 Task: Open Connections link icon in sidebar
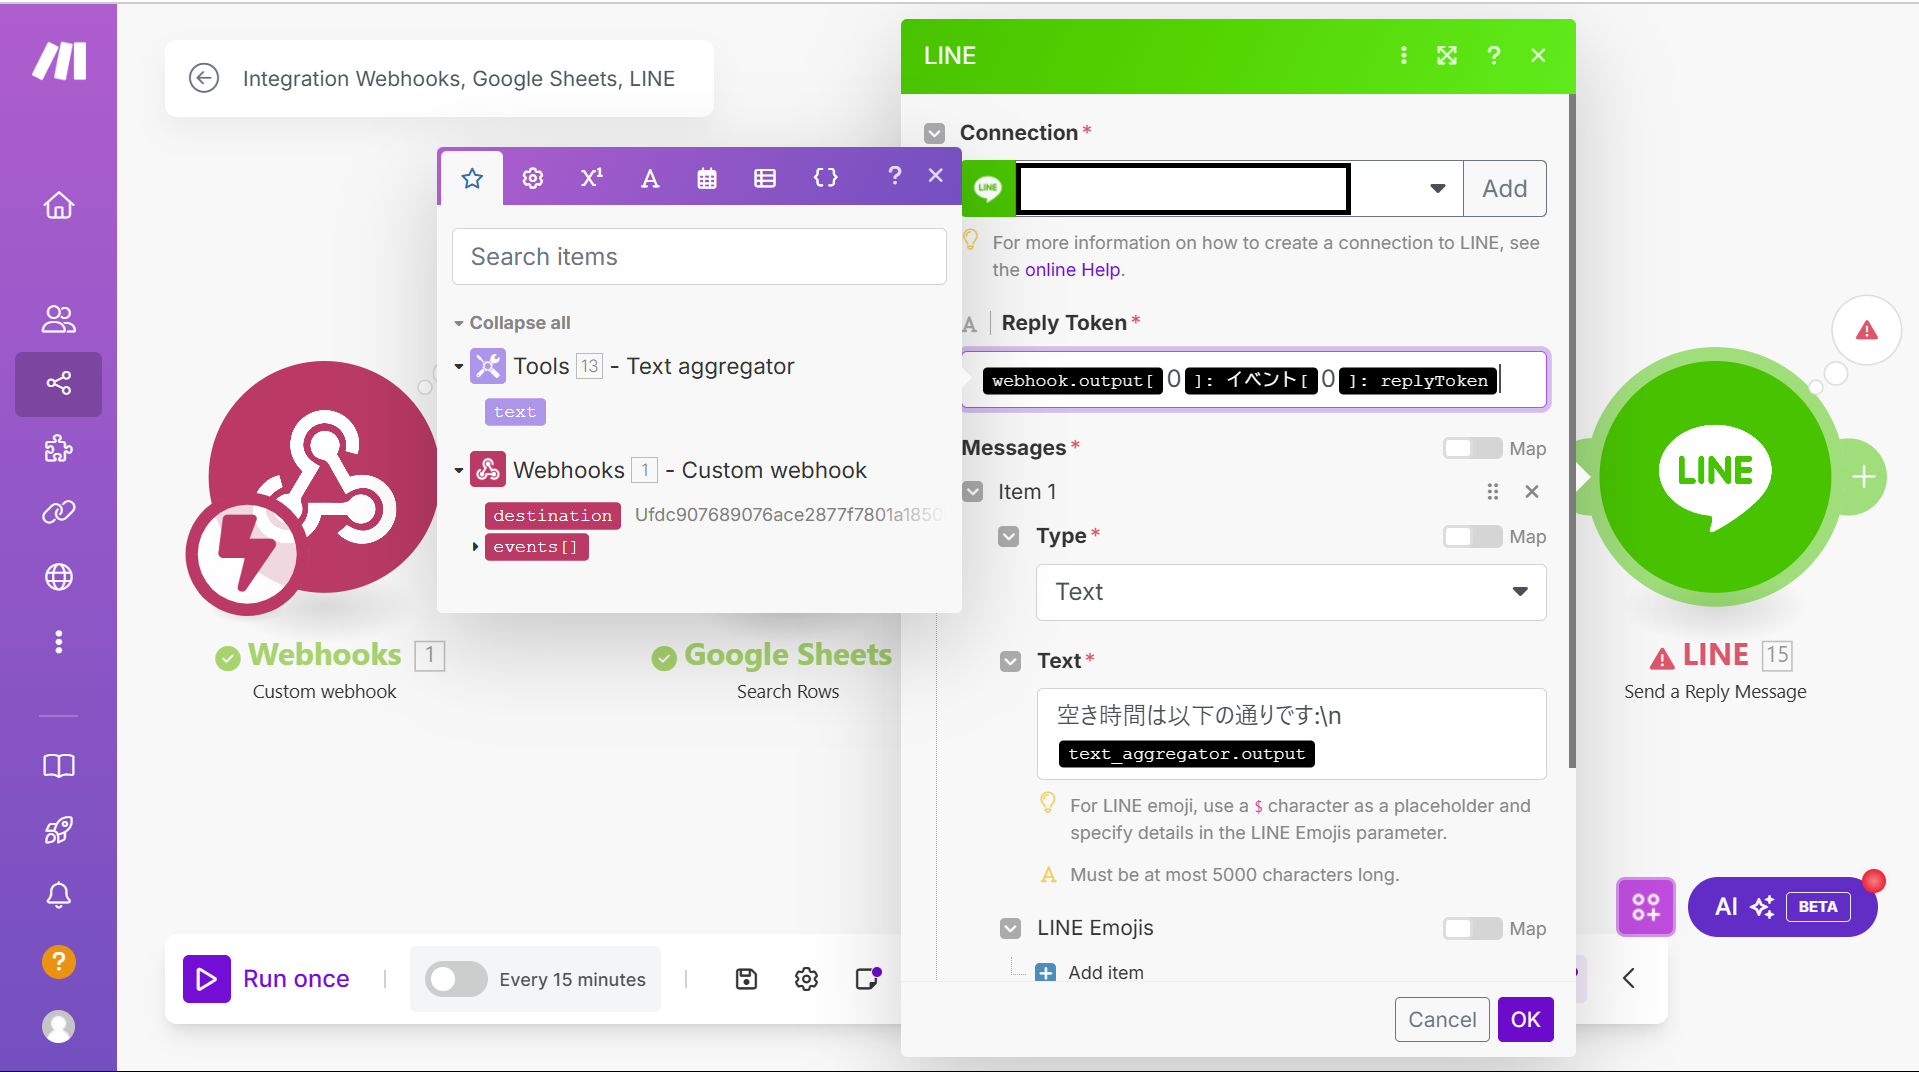point(59,512)
